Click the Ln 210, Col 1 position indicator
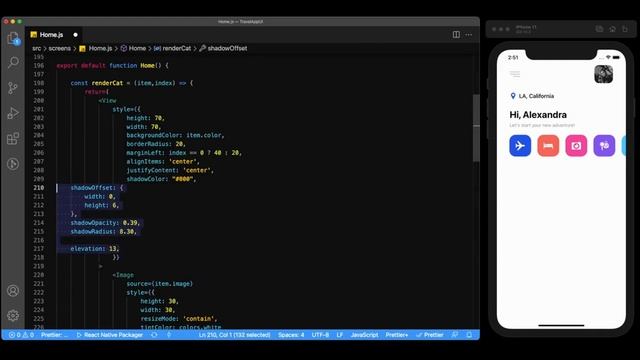The width and height of the screenshot is (640, 360). point(234,335)
